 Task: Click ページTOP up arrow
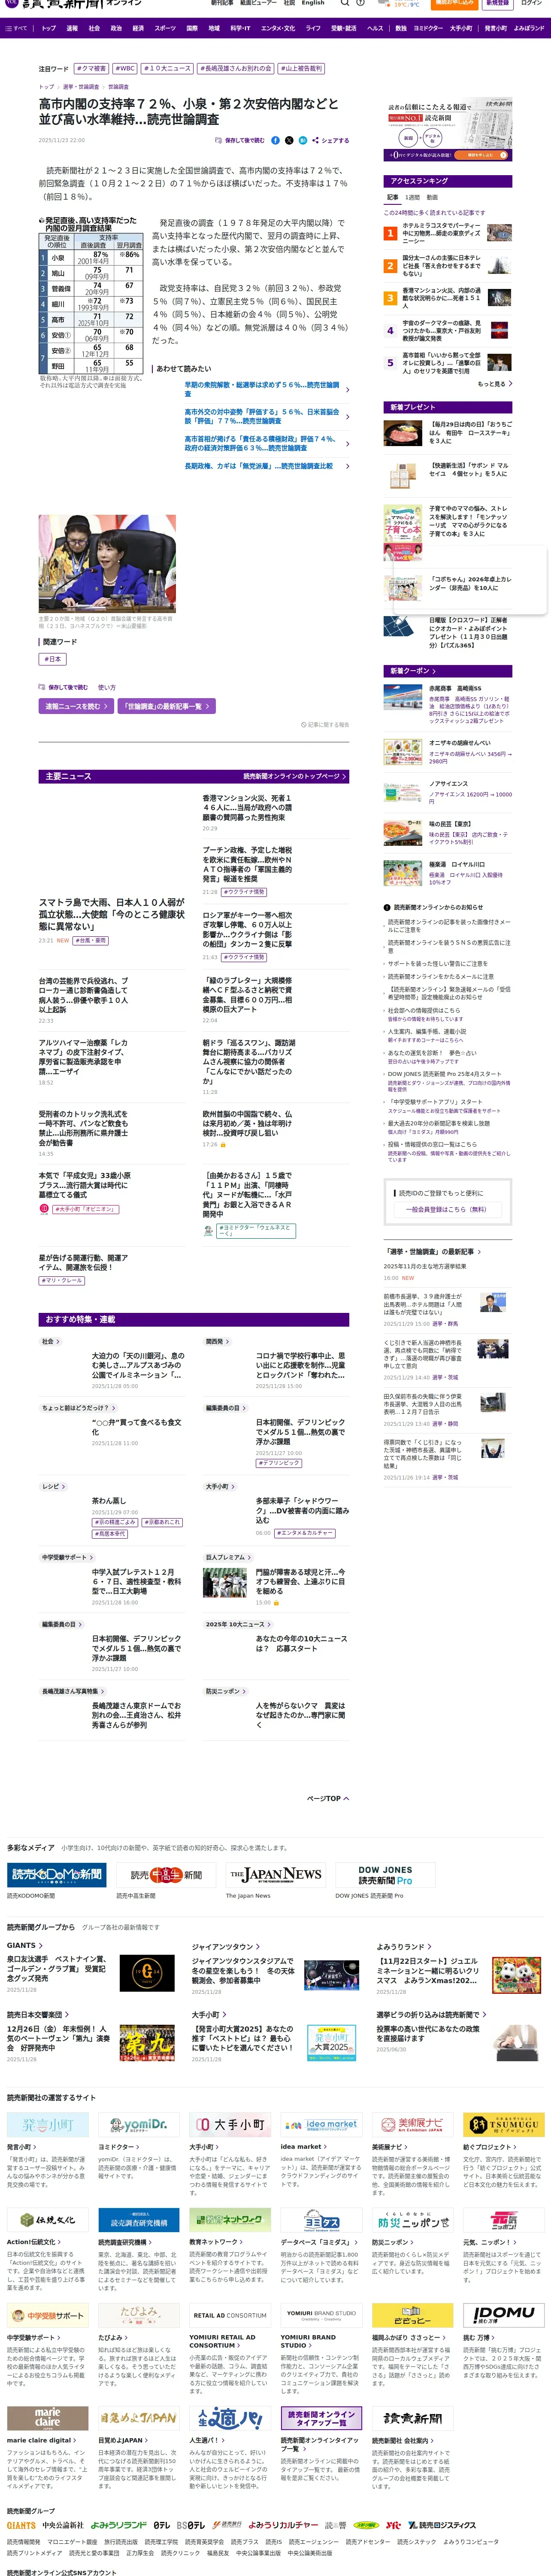[328, 1798]
